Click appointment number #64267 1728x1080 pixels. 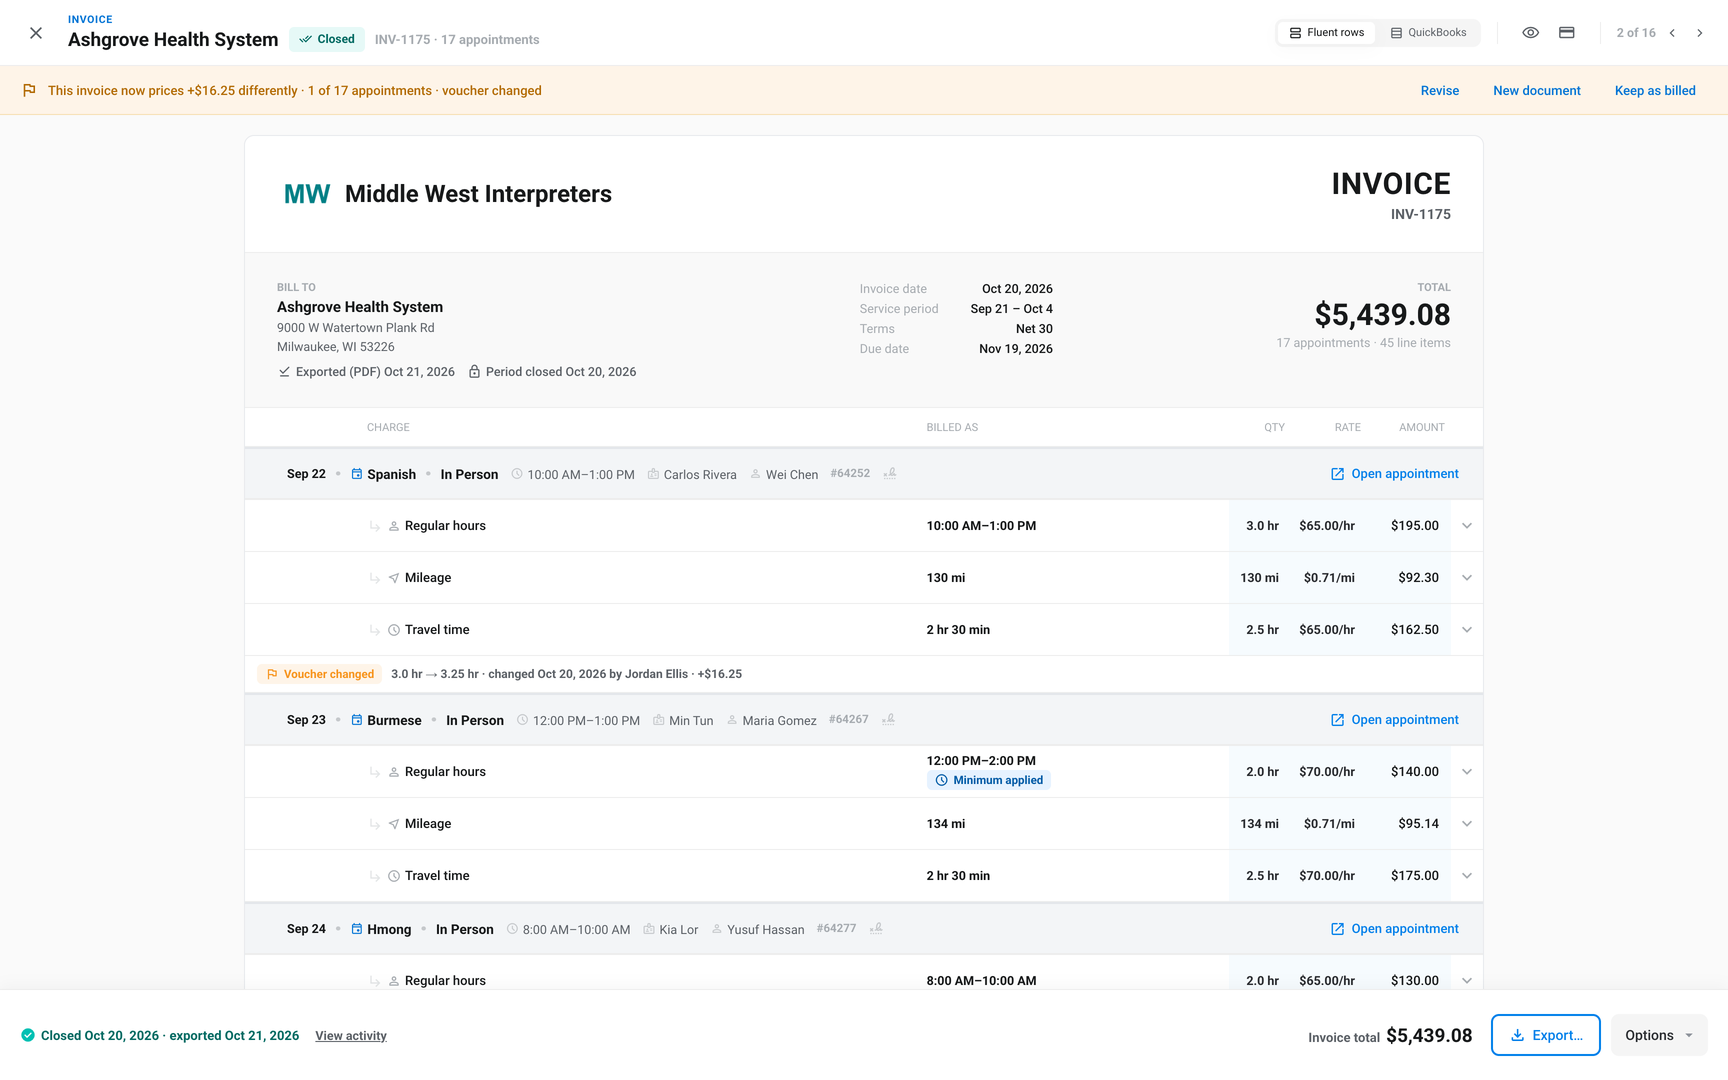pos(849,720)
